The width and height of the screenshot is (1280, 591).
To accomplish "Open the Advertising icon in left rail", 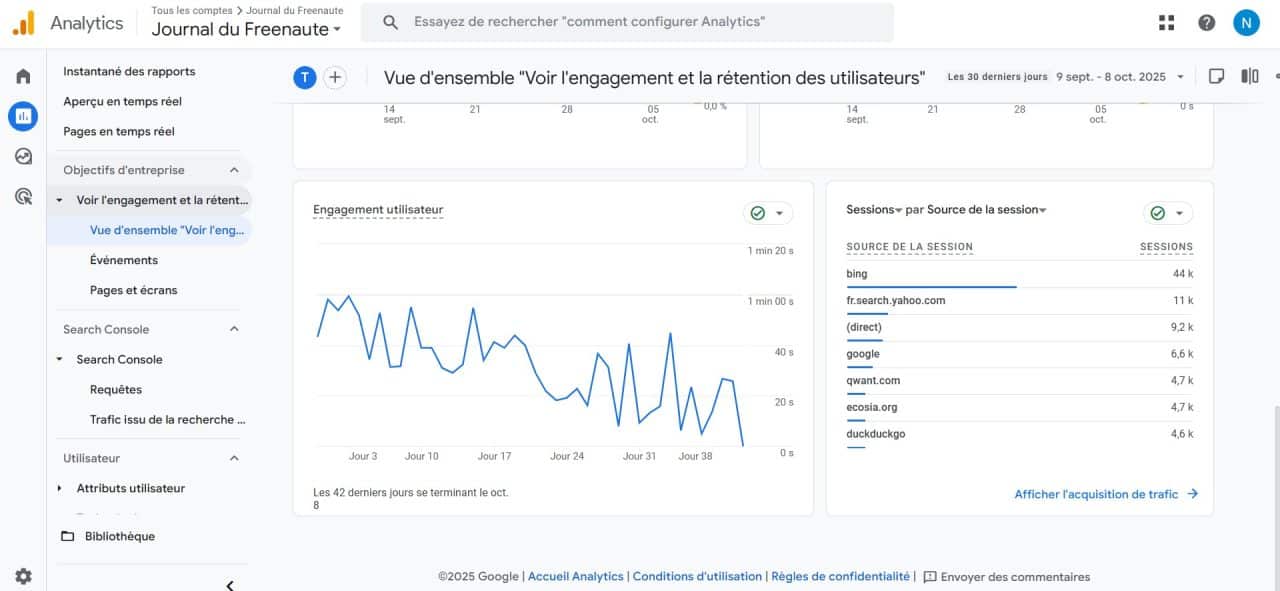I will [23, 196].
